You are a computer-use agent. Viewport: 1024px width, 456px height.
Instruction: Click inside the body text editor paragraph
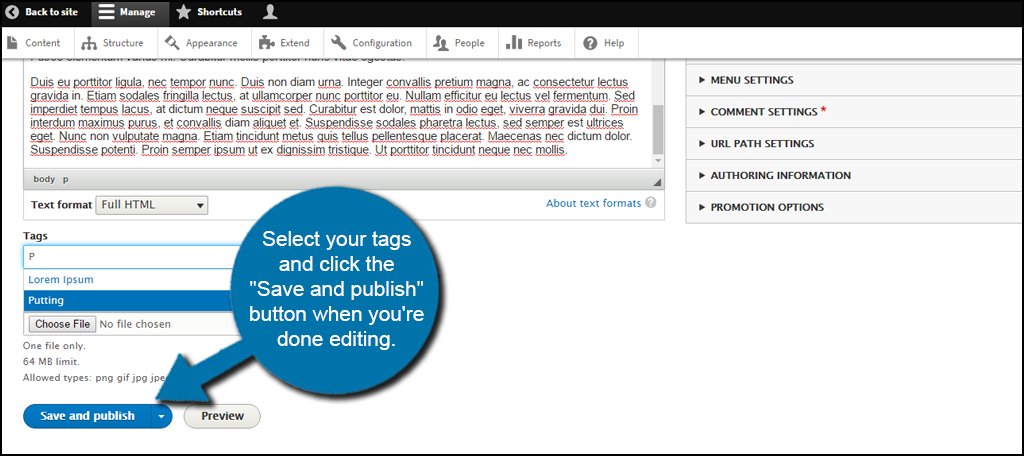pyautogui.click(x=334, y=116)
